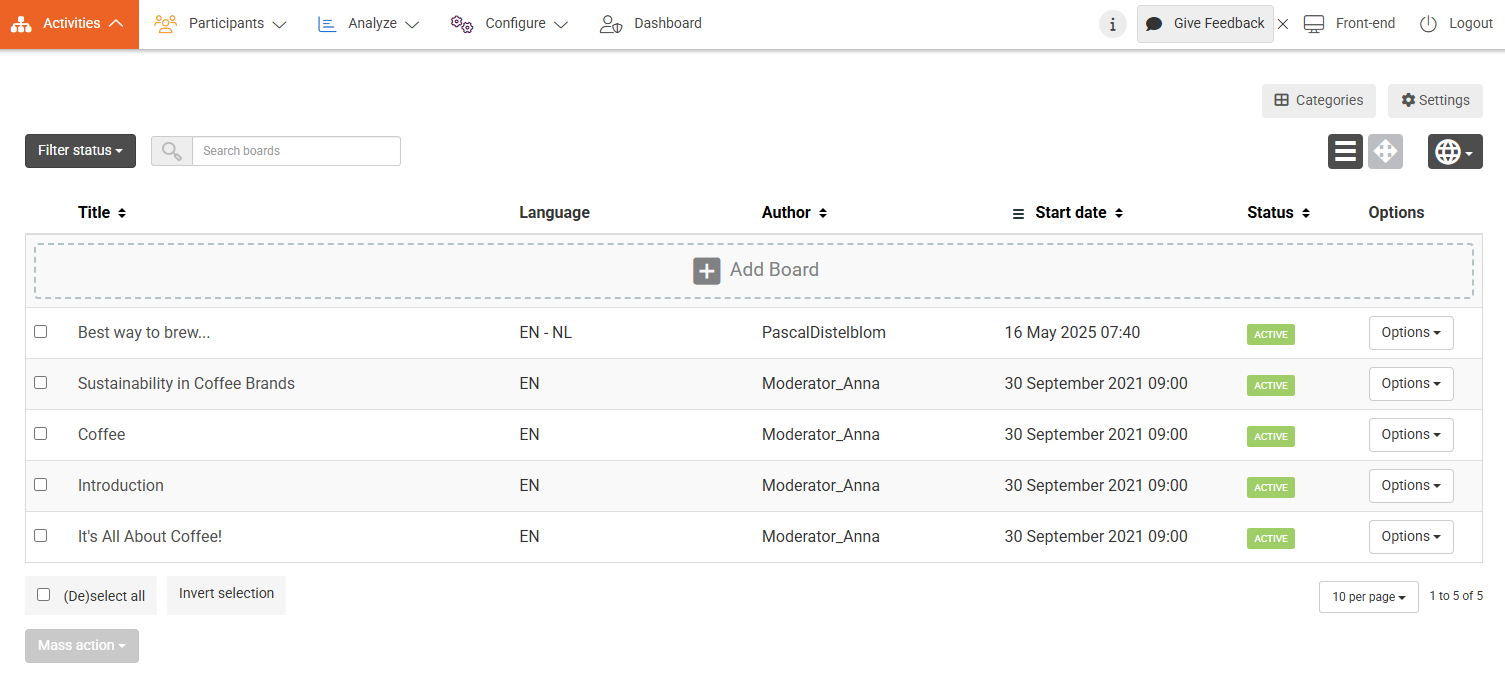Open the Participants menu
The image size is (1505, 674).
(x=221, y=24)
